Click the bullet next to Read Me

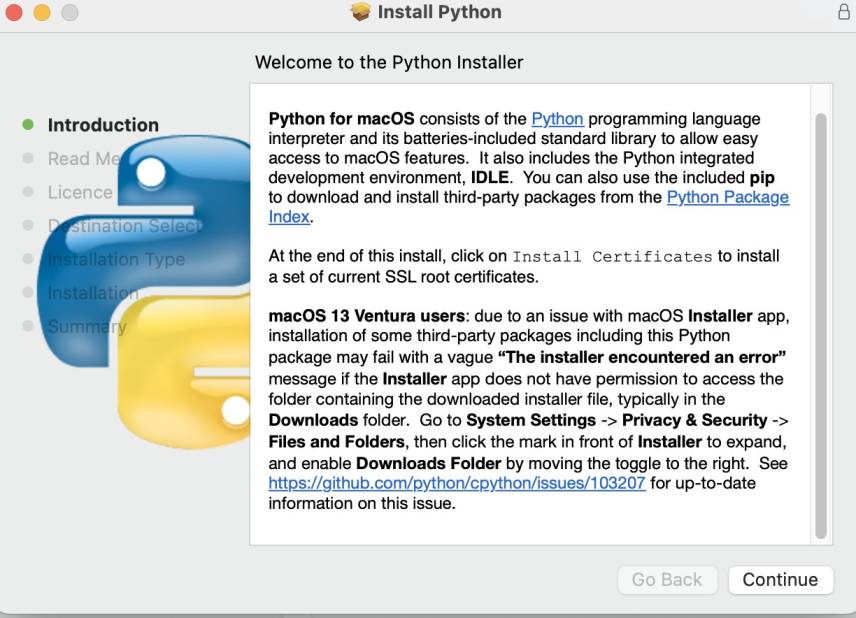tap(27, 158)
